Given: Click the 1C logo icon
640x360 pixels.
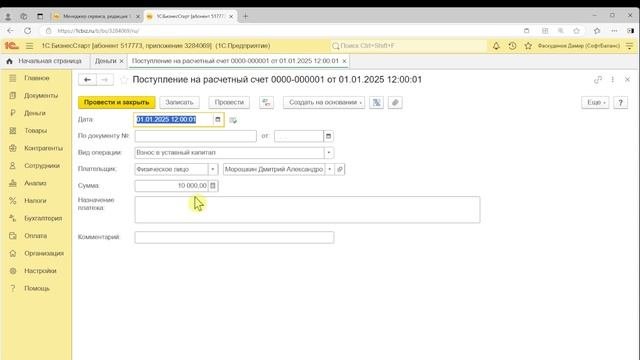Looking at the screenshot, I should pyautogui.click(x=11, y=46).
